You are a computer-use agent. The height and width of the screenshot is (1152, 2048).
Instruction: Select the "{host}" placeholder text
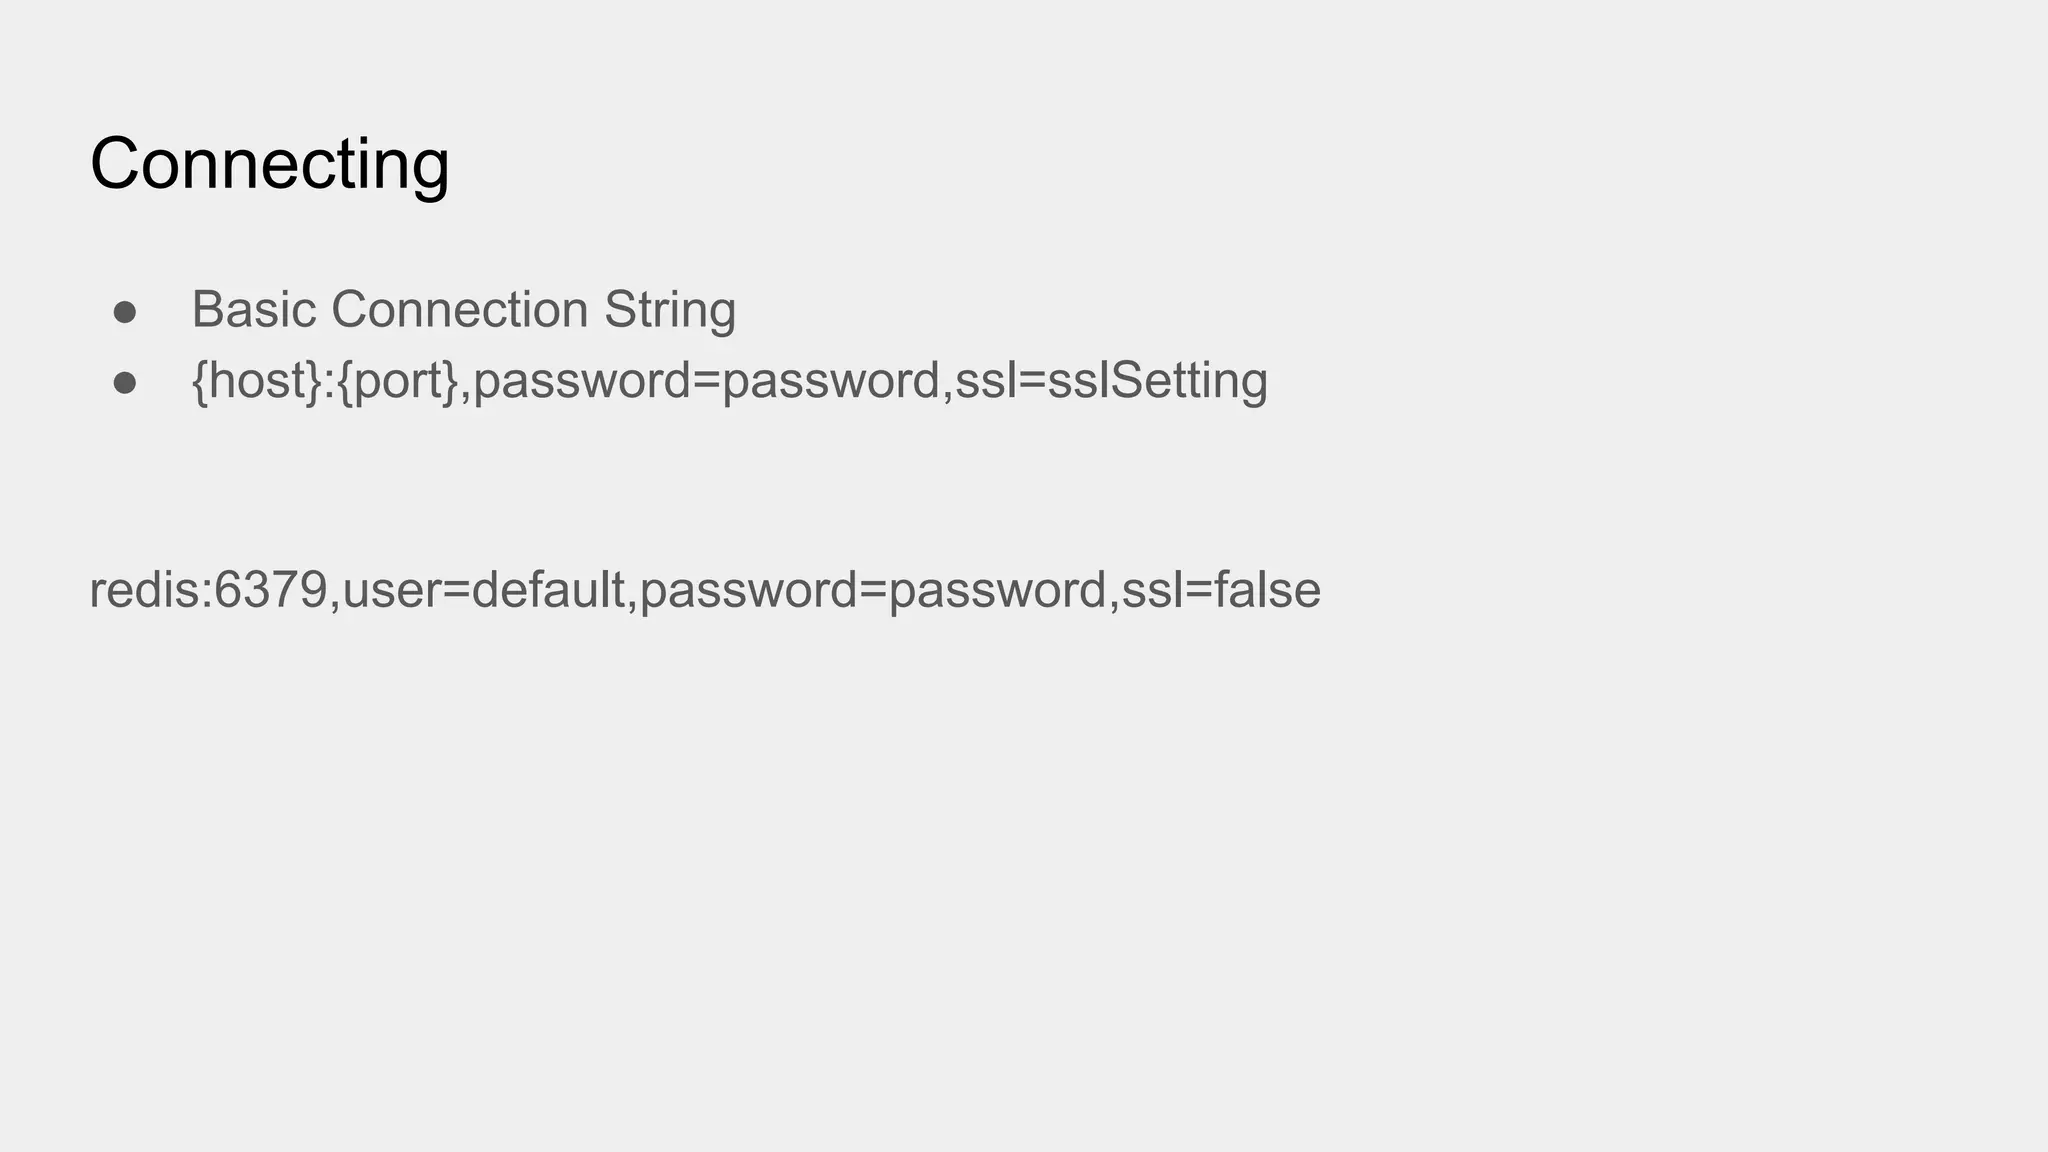pyautogui.click(x=256, y=381)
